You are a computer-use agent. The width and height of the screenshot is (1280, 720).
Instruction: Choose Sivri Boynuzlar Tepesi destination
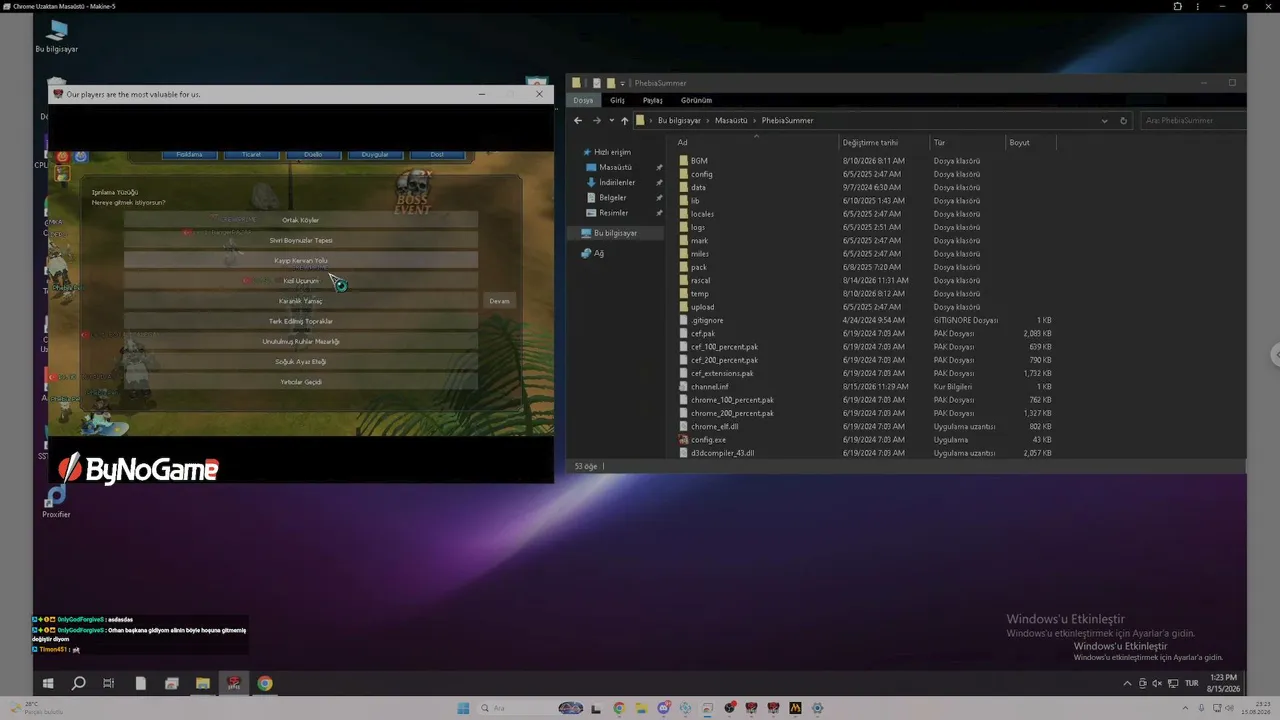(x=301, y=240)
